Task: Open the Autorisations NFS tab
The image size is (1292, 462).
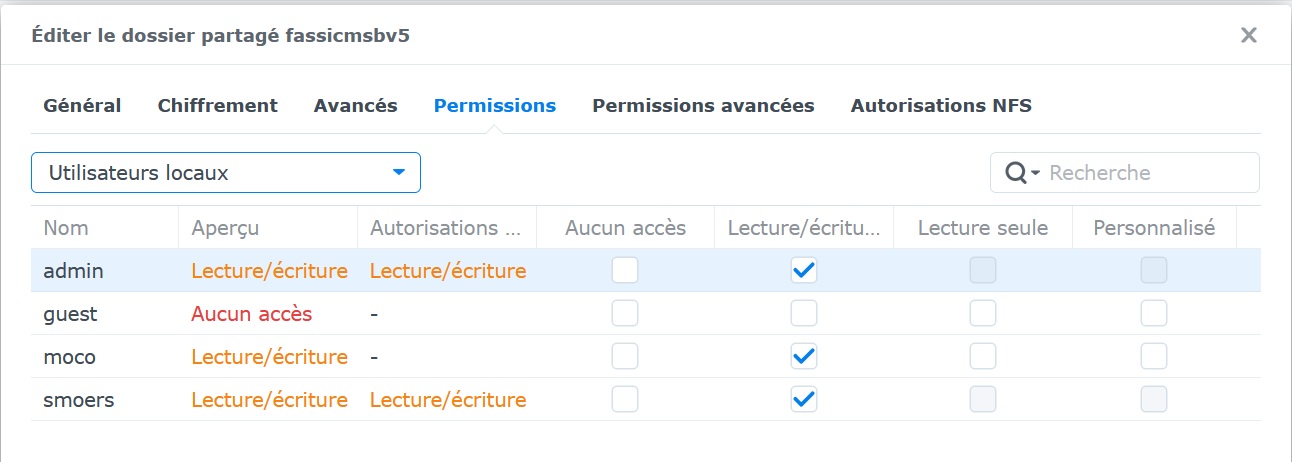Action: [941, 105]
